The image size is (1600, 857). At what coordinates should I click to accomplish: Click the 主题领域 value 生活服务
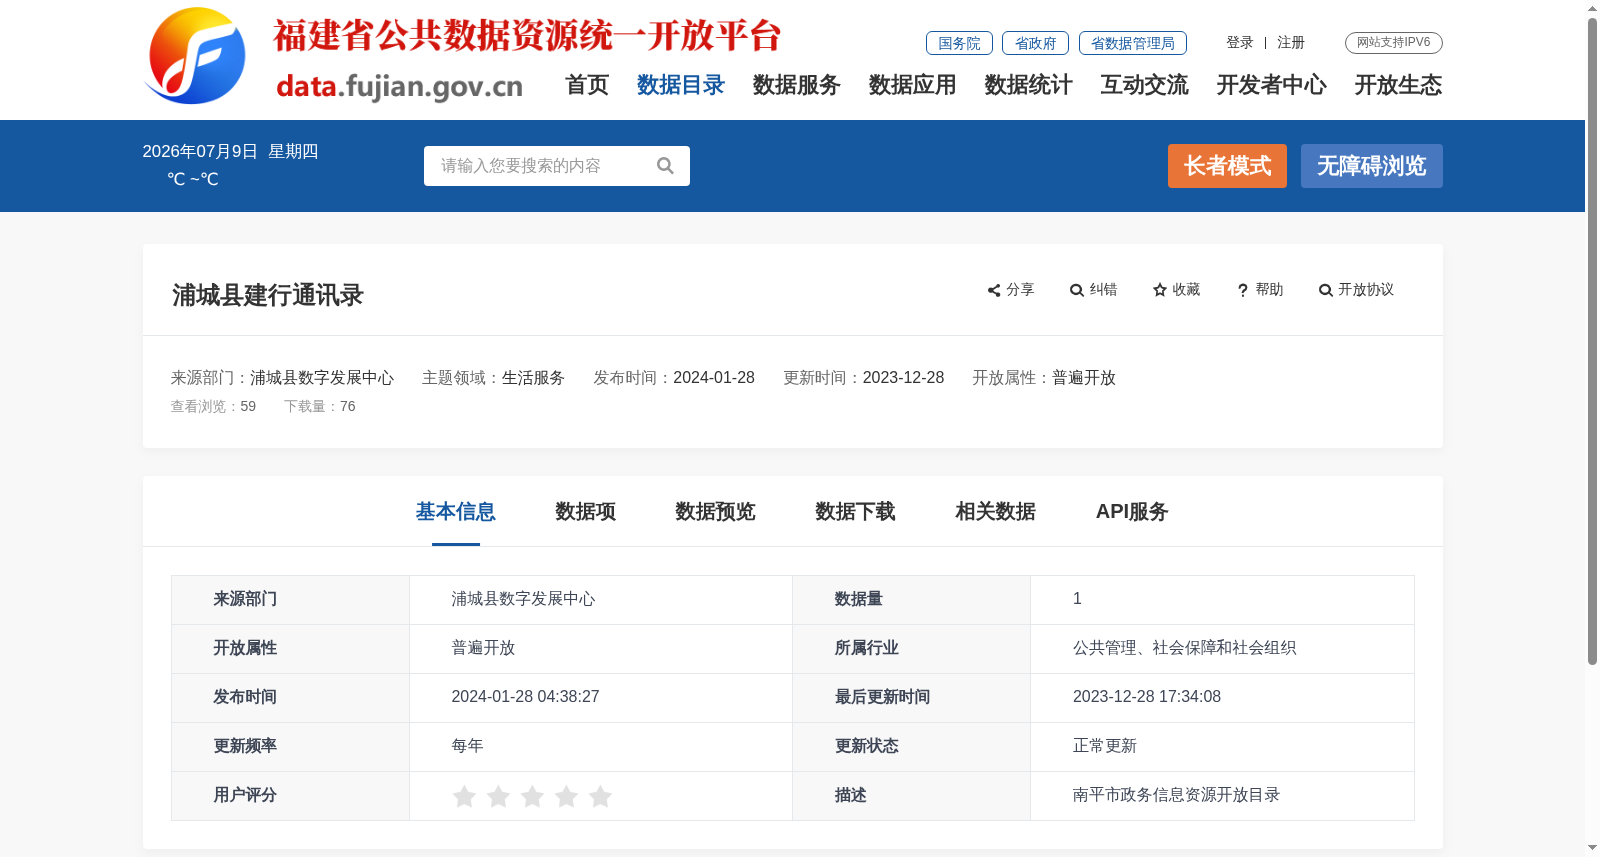[x=533, y=378]
